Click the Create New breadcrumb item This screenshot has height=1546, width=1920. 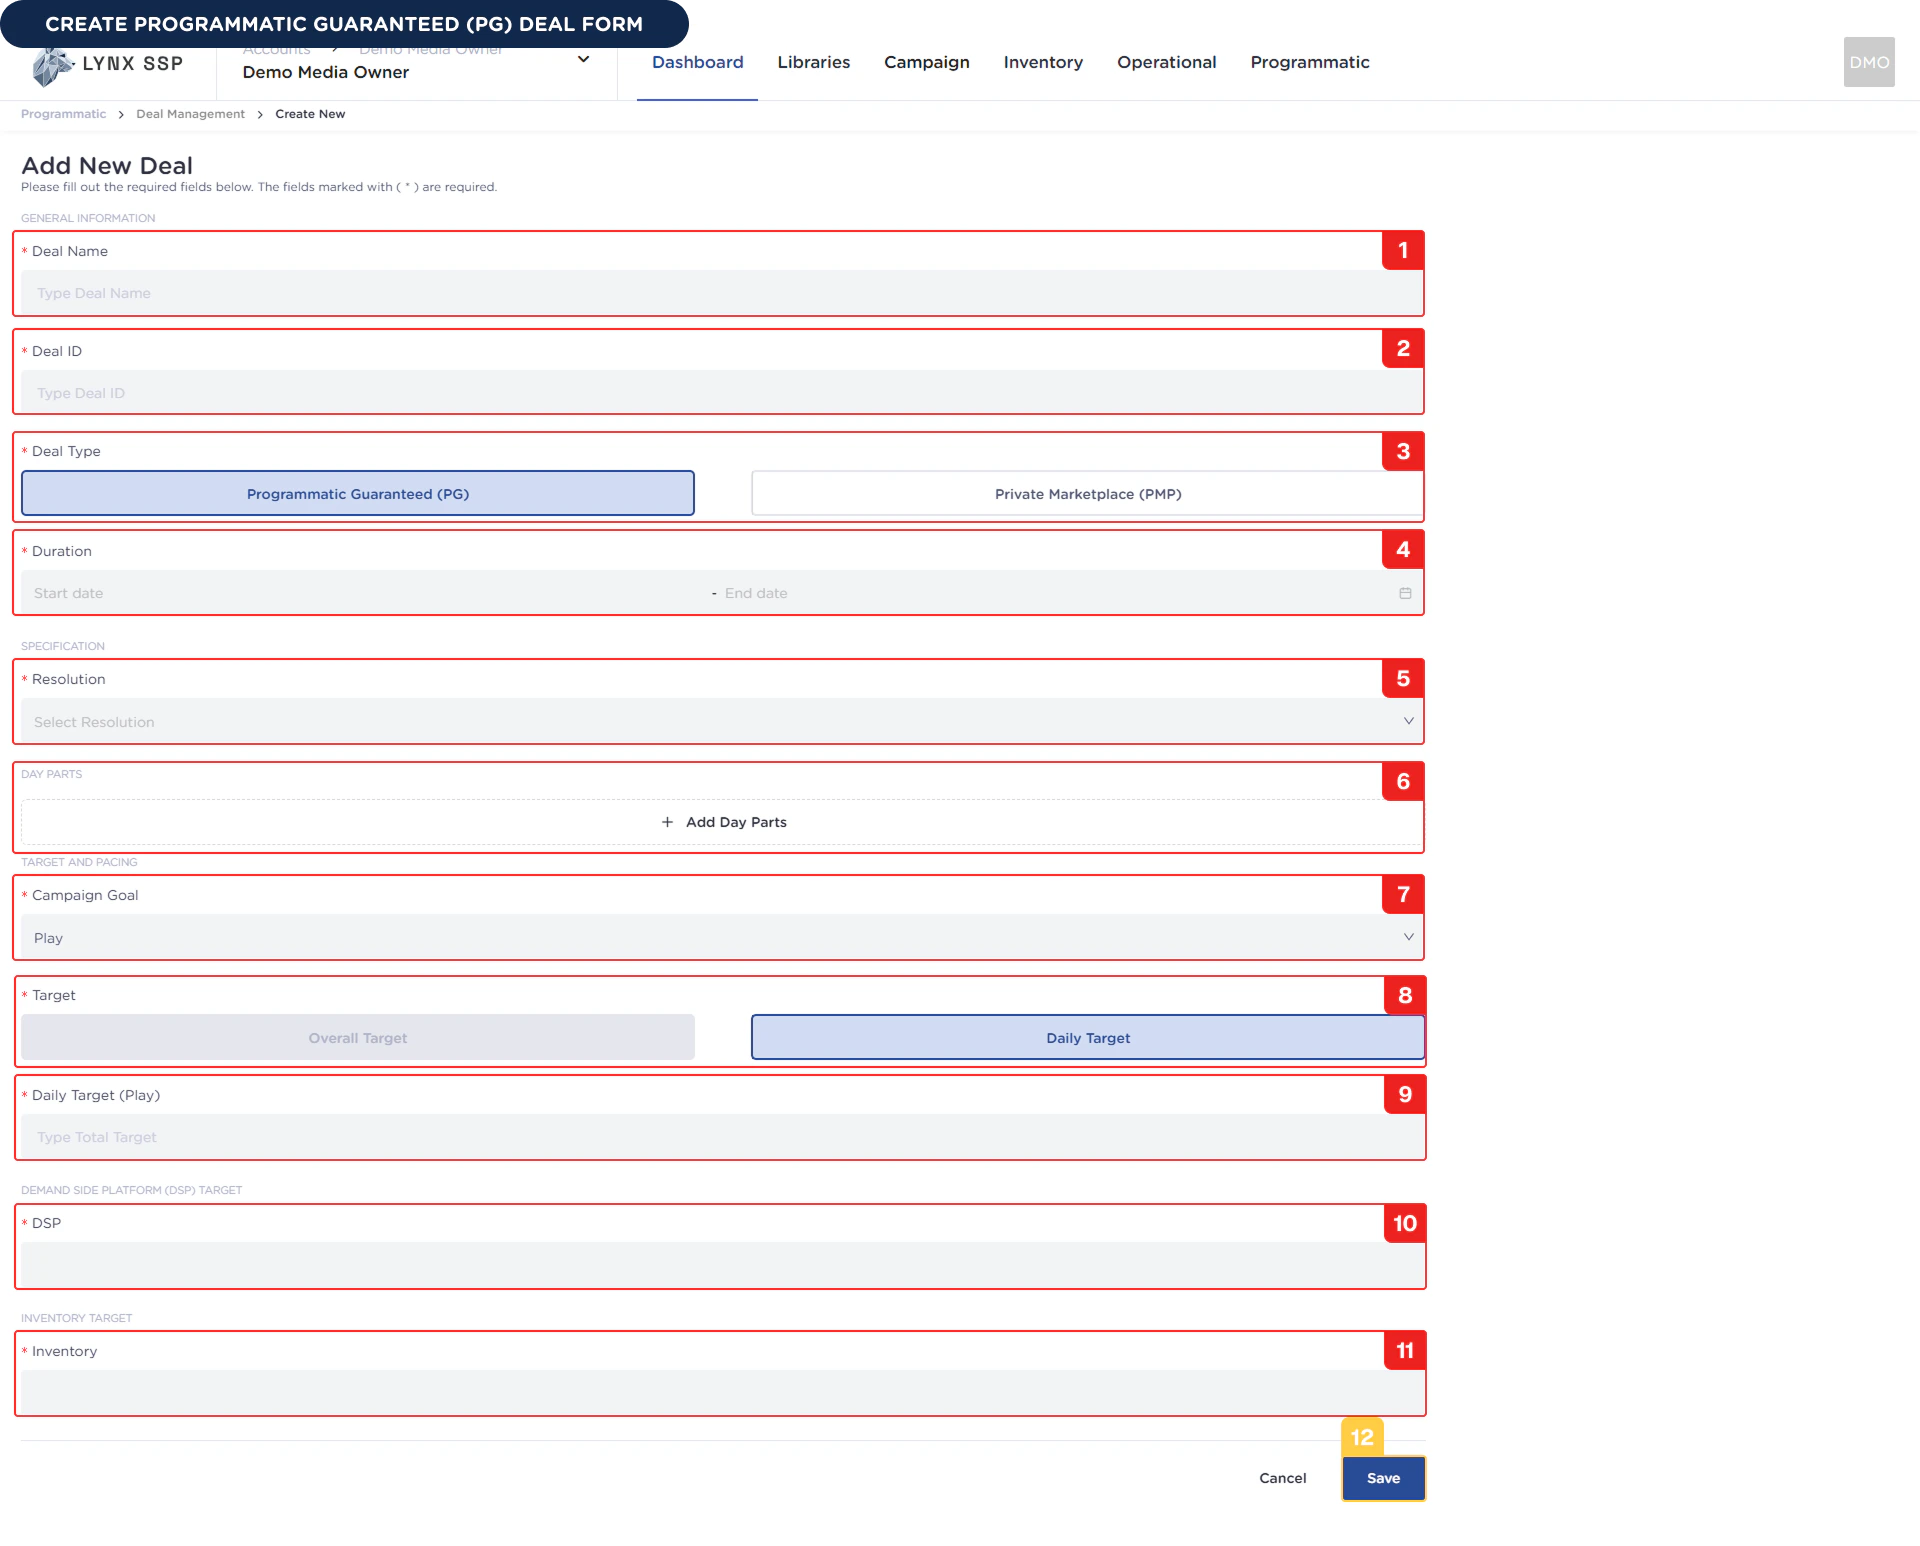point(310,114)
